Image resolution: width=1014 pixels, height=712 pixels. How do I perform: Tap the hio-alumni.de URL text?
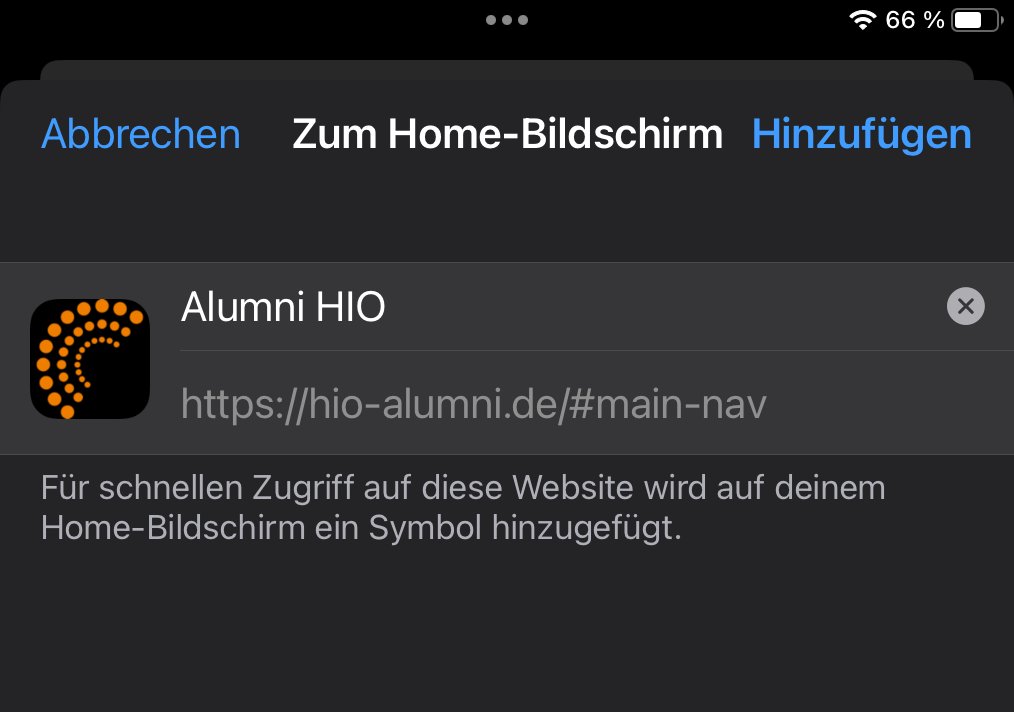click(x=473, y=404)
